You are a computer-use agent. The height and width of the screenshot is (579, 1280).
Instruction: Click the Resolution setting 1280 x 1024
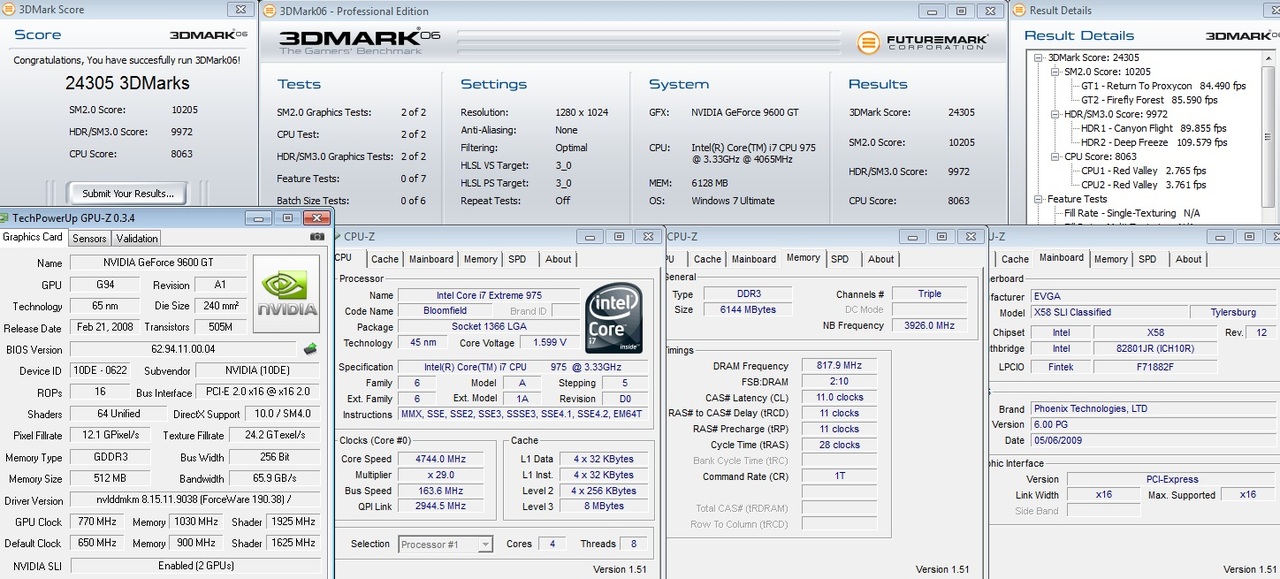(581, 112)
